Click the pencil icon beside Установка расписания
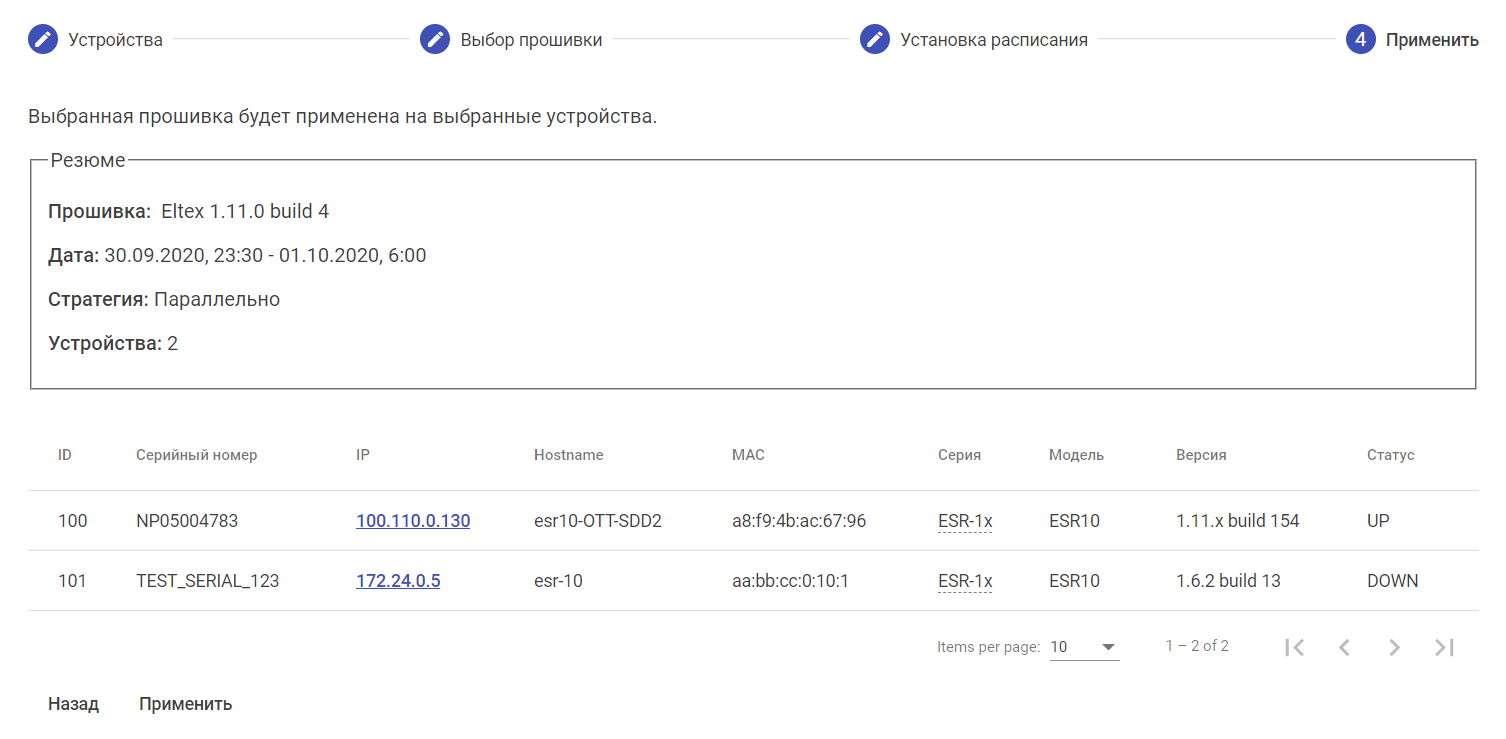Screen dimensions: 1506x739 pos(875,40)
